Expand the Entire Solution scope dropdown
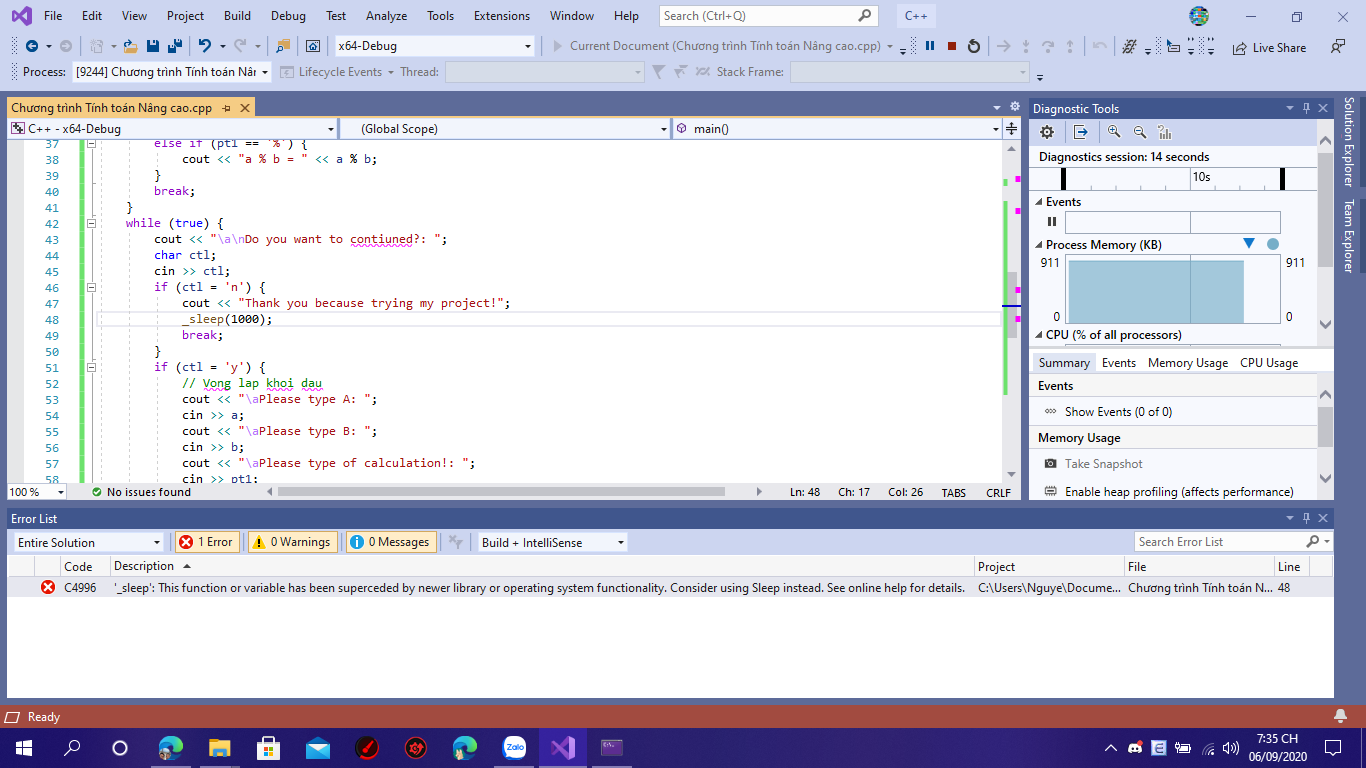 [88, 542]
